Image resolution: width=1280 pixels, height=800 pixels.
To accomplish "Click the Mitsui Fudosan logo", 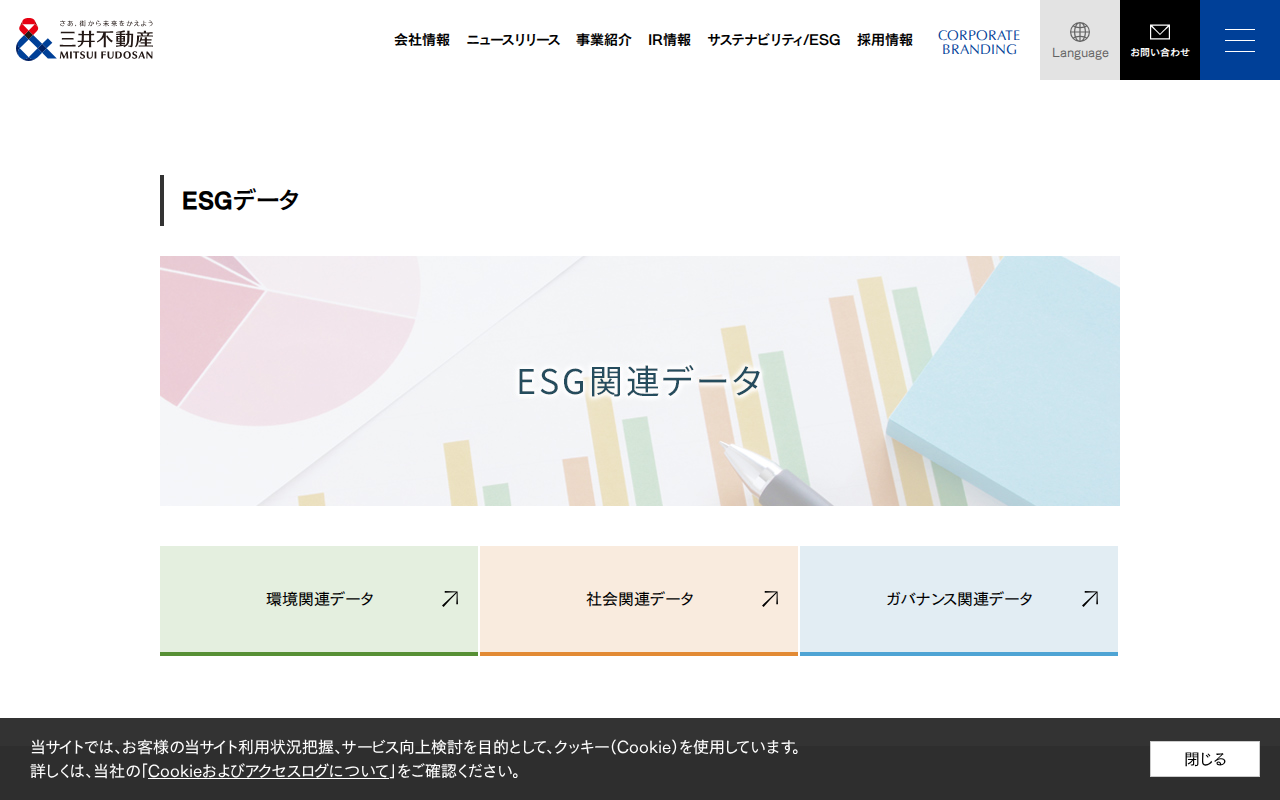I will [85, 40].
